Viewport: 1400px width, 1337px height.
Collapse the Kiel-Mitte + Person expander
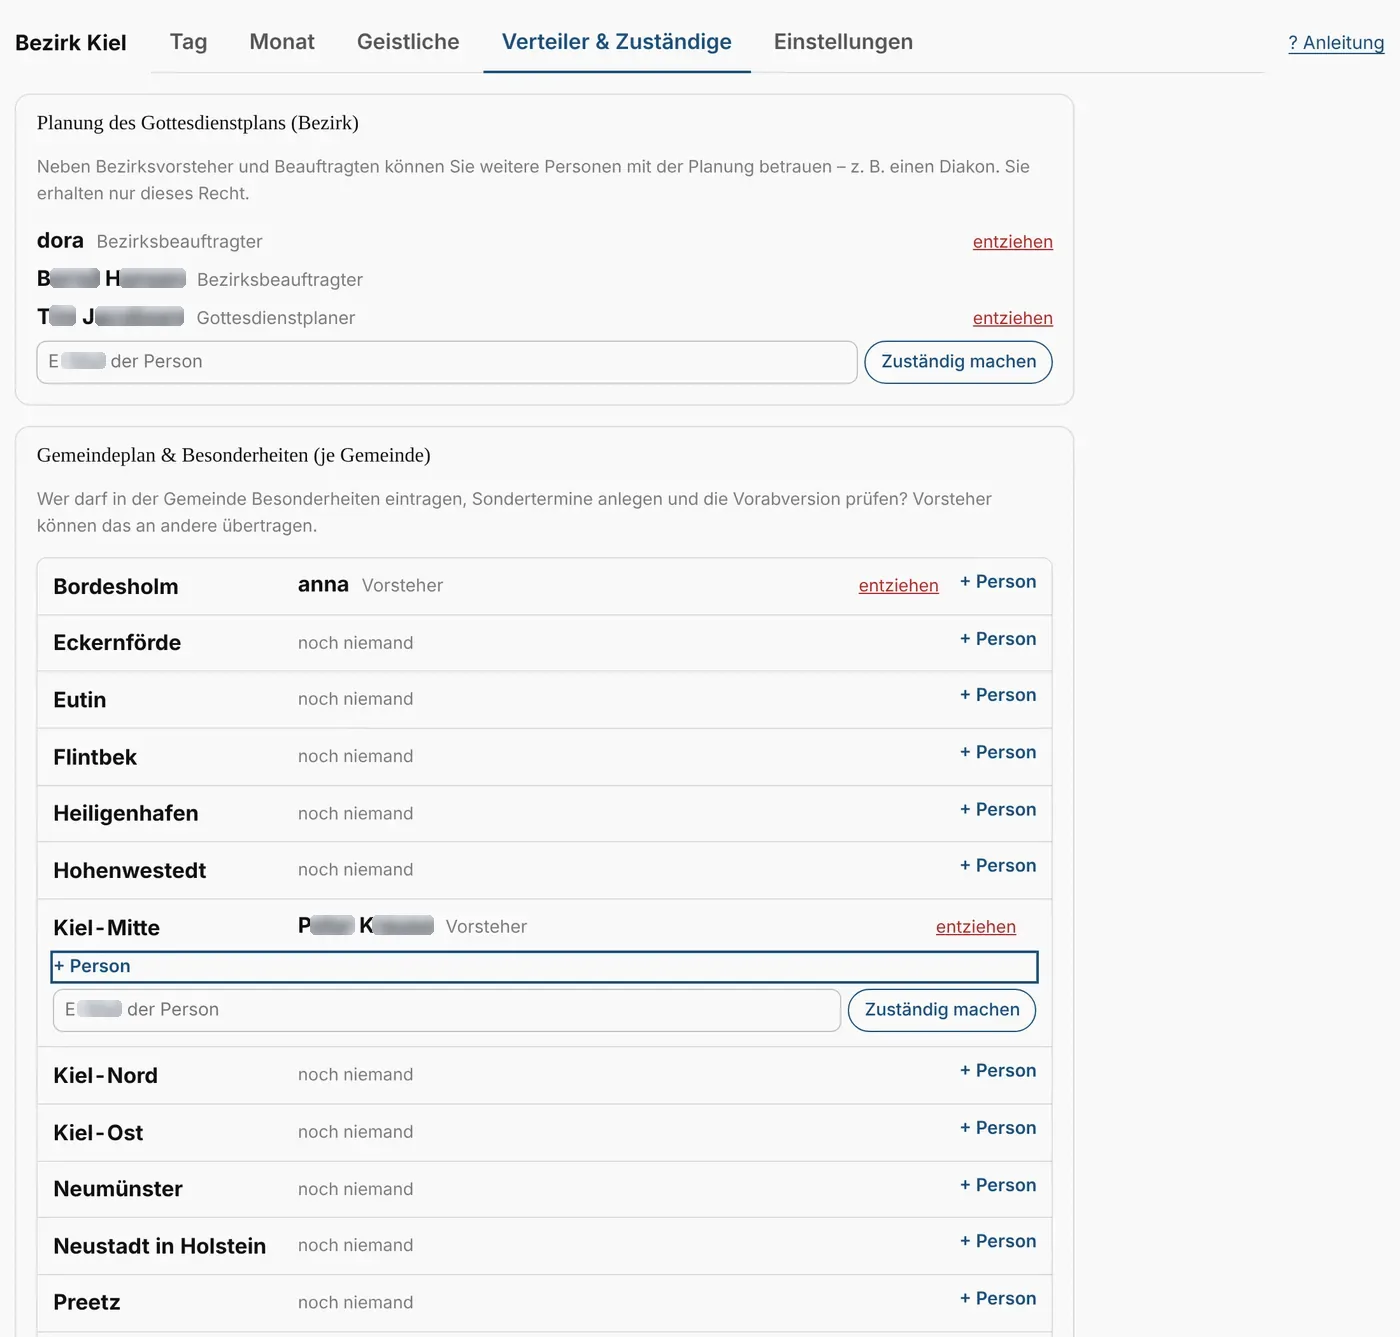[544, 967]
